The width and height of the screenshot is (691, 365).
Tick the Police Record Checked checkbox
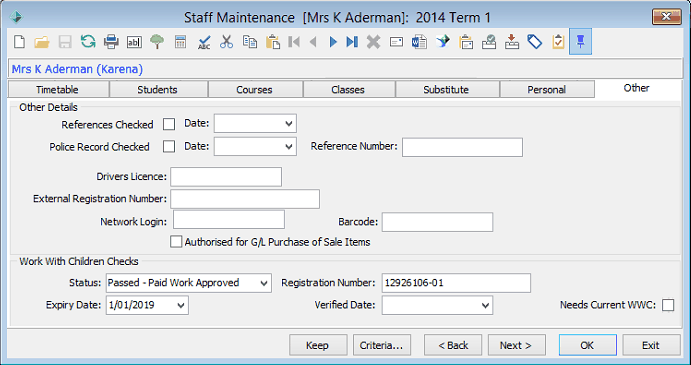click(169, 146)
